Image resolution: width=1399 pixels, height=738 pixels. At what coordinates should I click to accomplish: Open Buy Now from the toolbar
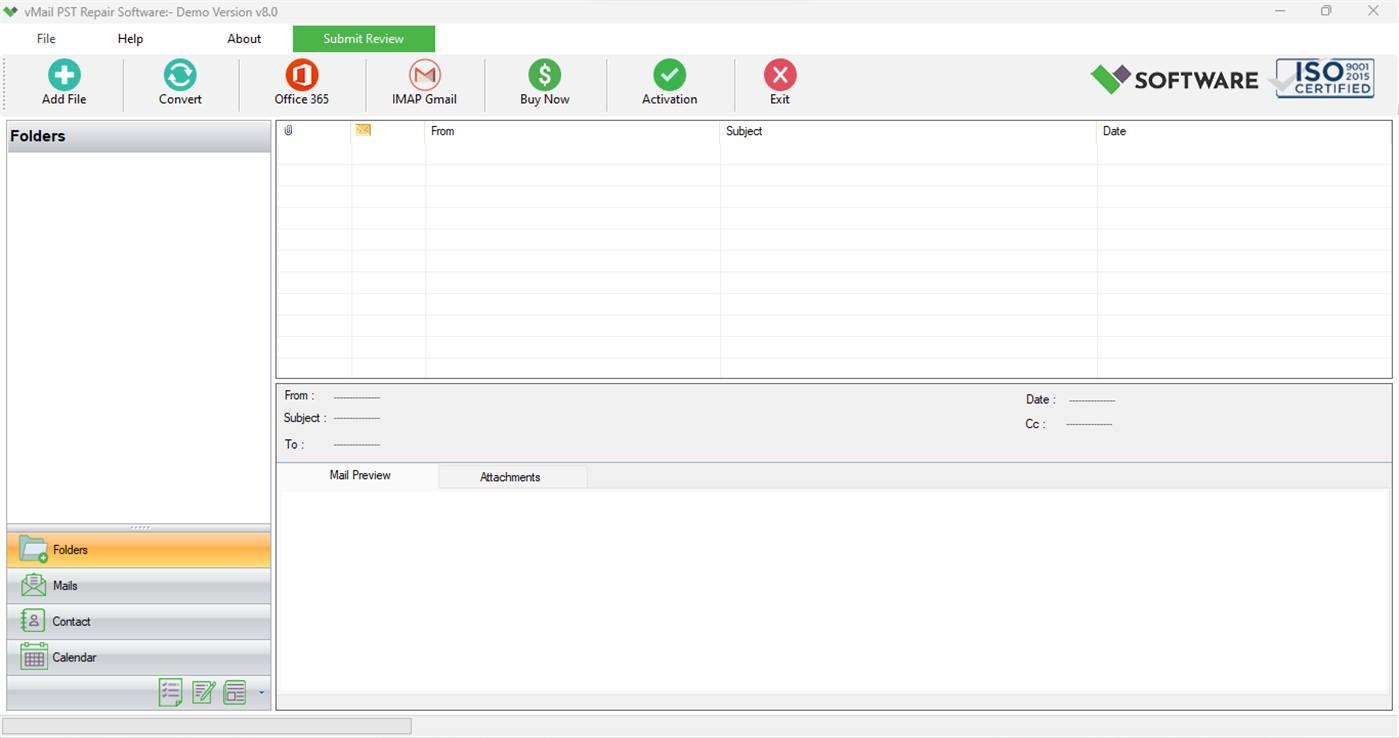click(x=544, y=82)
